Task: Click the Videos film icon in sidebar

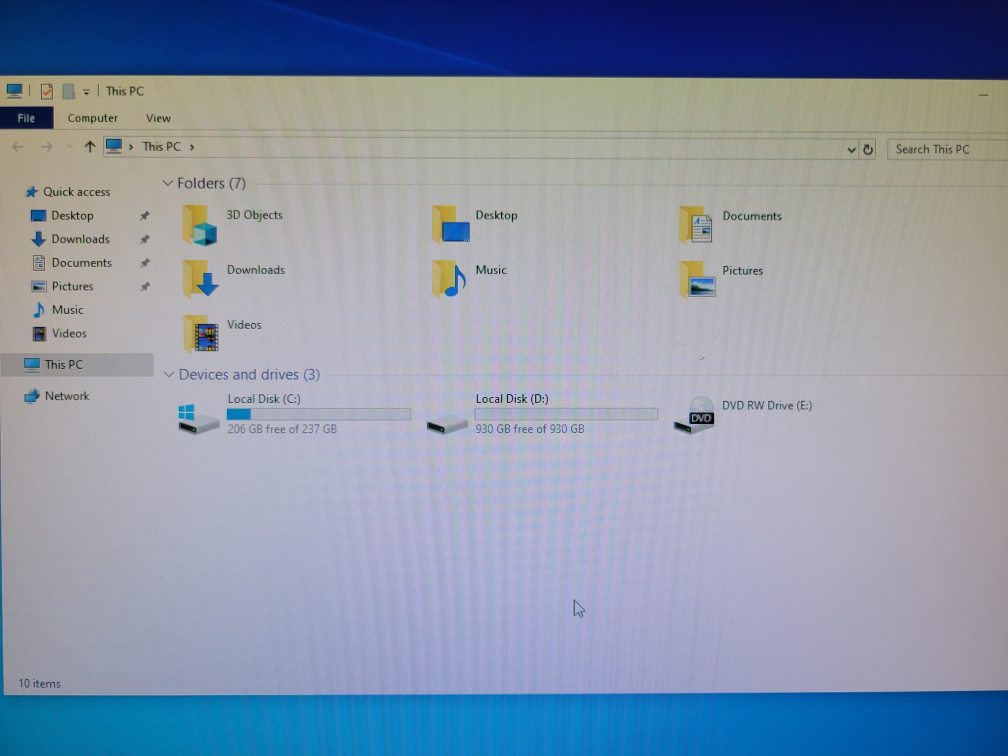Action: click(x=40, y=334)
